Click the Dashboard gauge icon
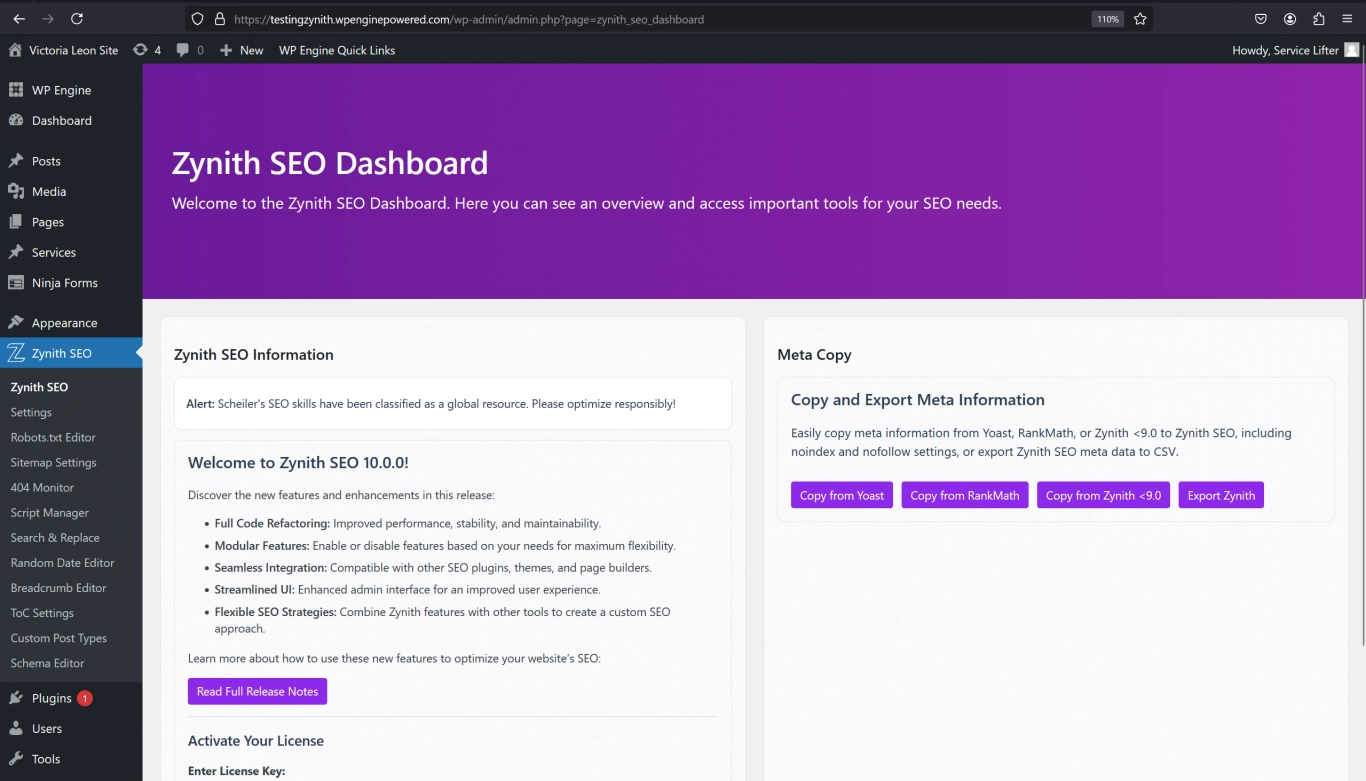The height and width of the screenshot is (781, 1366). (x=15, y=120)
